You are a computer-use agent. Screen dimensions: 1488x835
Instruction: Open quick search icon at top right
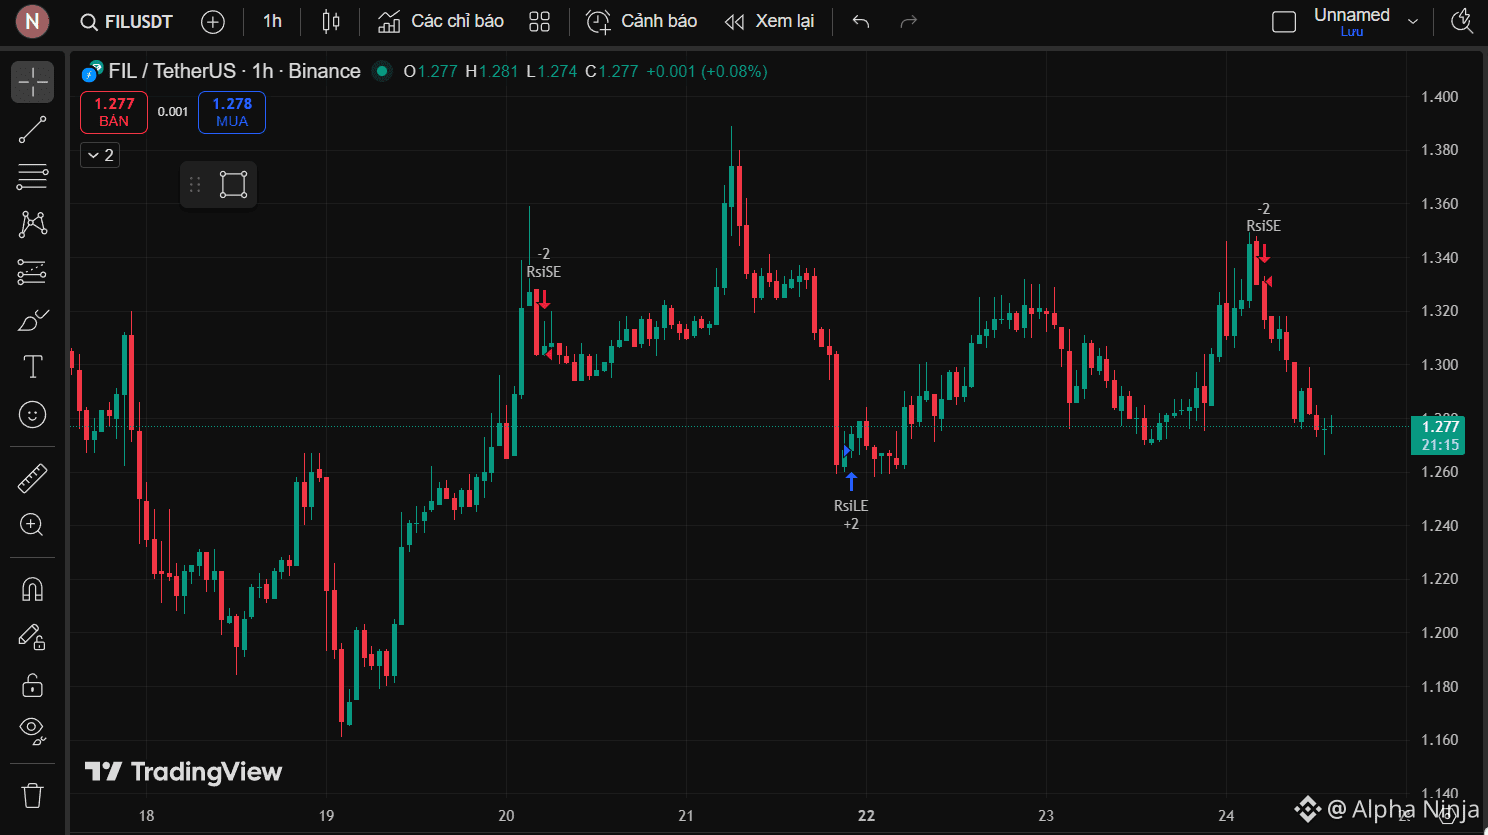pyautogui.click(x=1462, y=22)
